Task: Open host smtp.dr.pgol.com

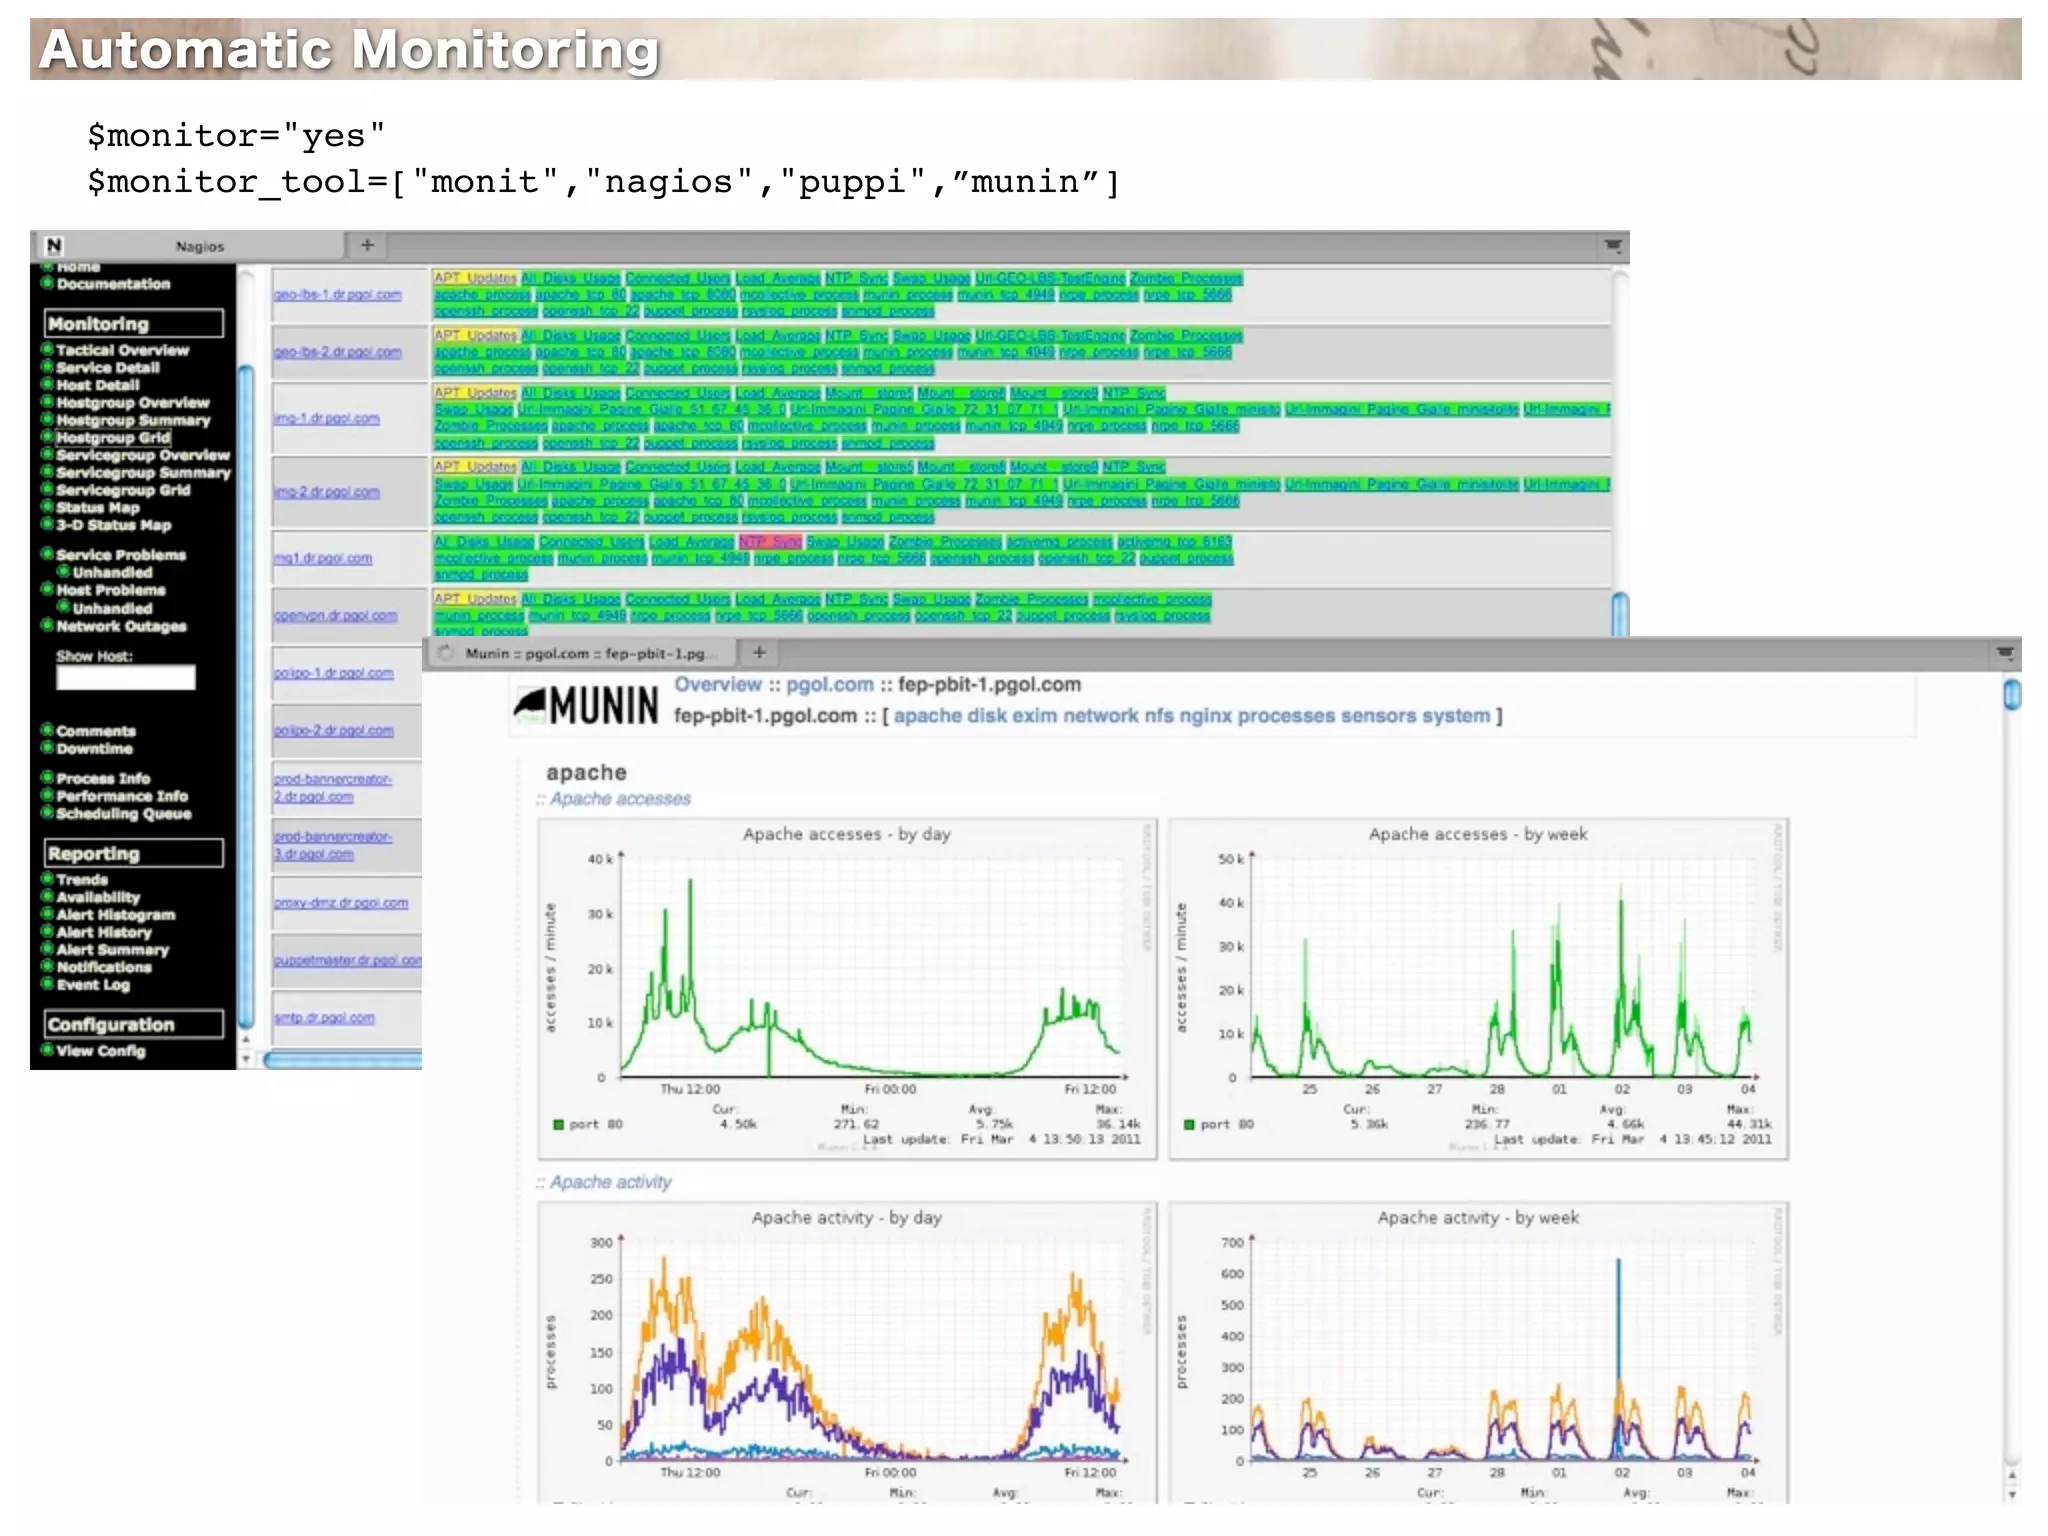Action: click(x=324, y=1018)
